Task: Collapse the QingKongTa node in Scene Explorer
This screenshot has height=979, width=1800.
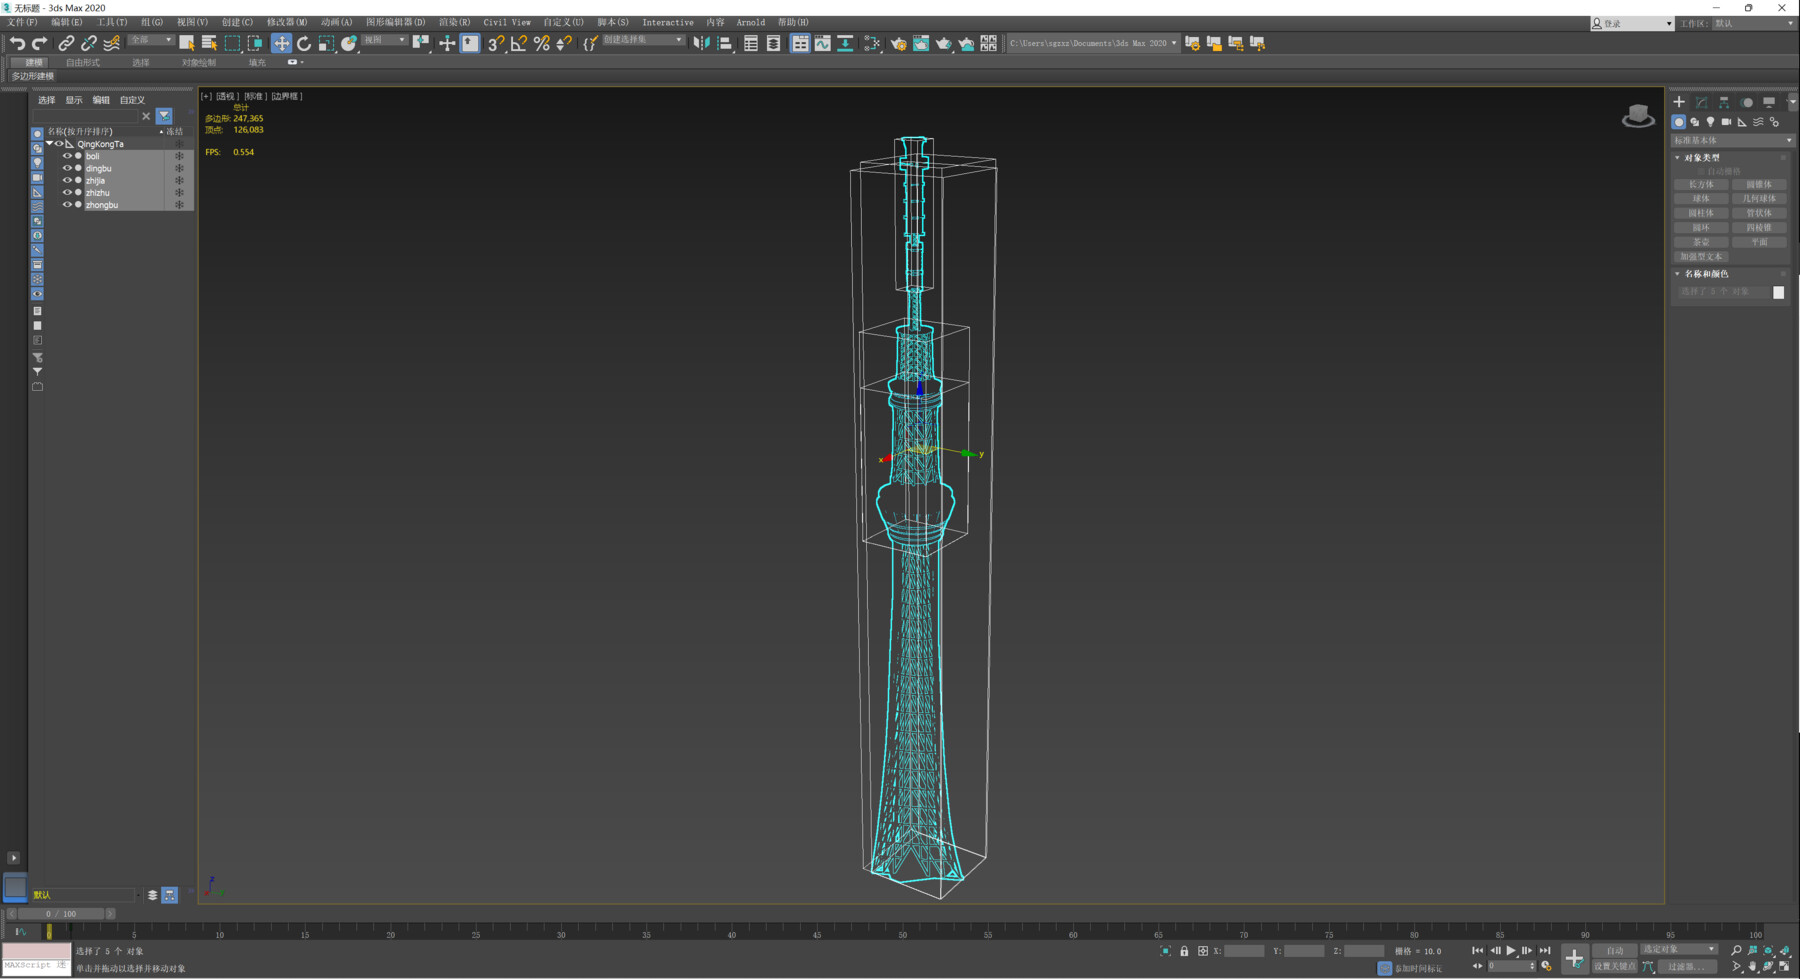Action: (x=49, y=143)
